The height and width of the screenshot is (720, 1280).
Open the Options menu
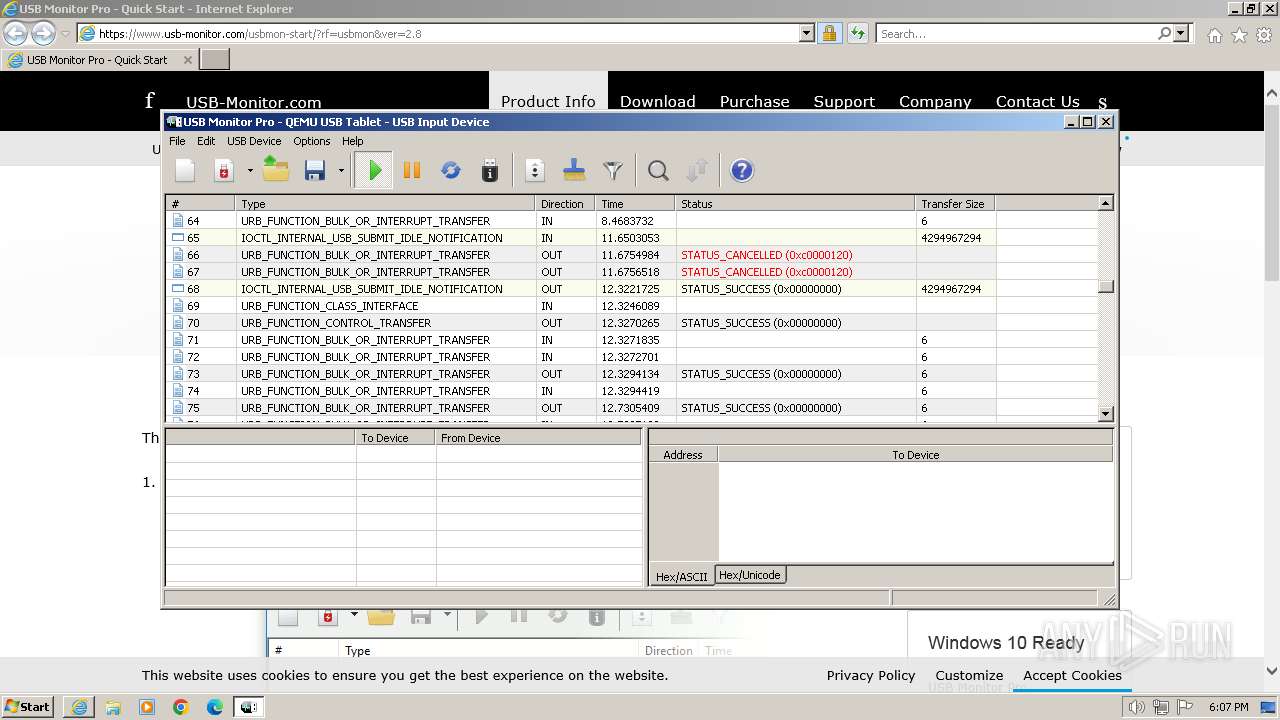point(312,141)
